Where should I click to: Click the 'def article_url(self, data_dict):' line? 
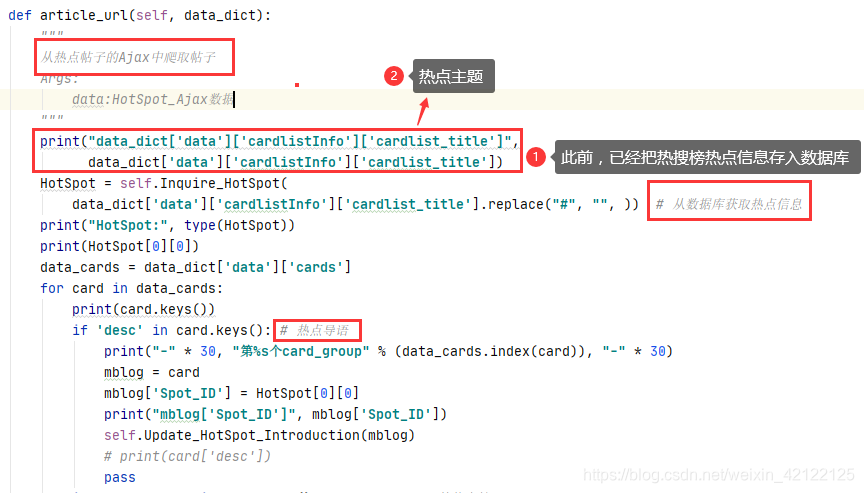coord(139,15)
